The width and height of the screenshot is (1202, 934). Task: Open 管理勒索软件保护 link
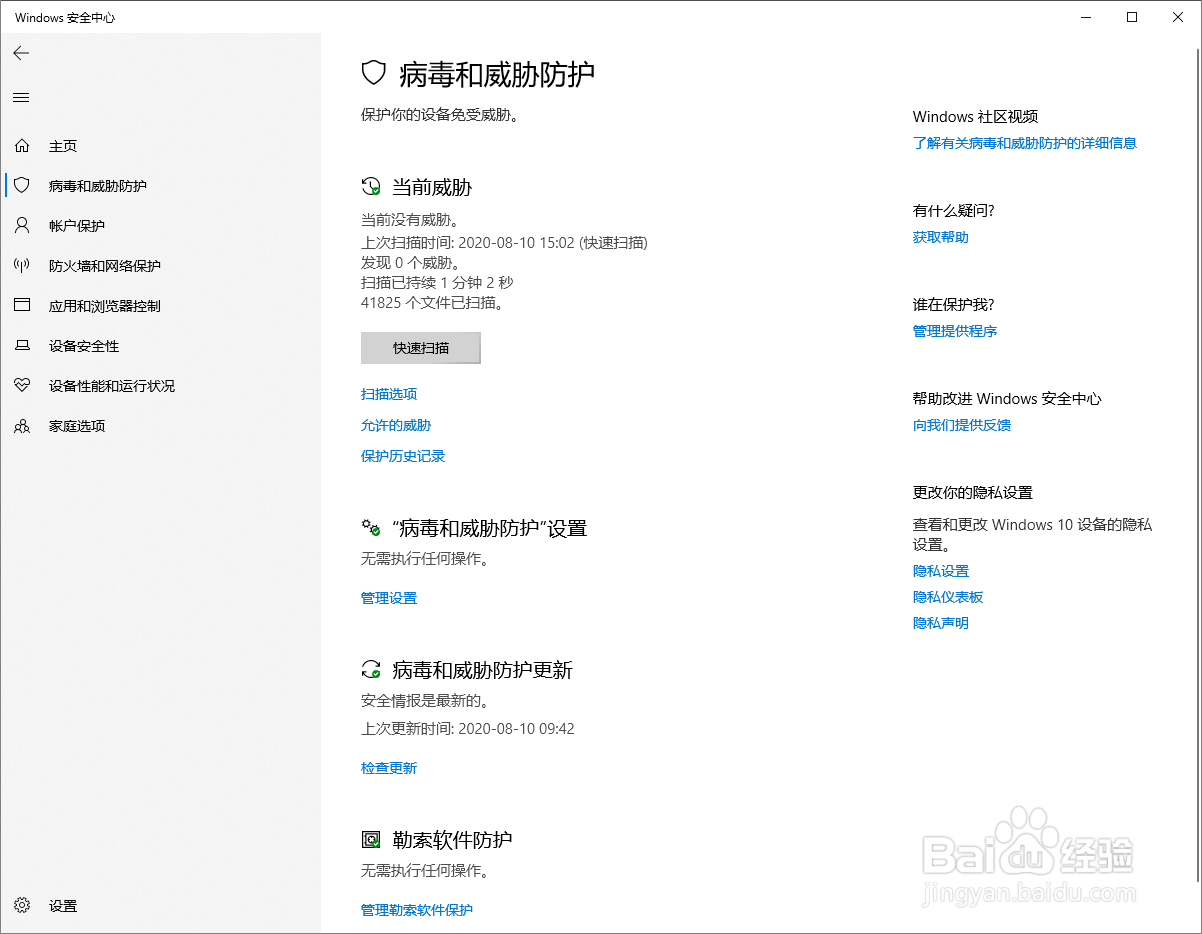tap(417, 910)
